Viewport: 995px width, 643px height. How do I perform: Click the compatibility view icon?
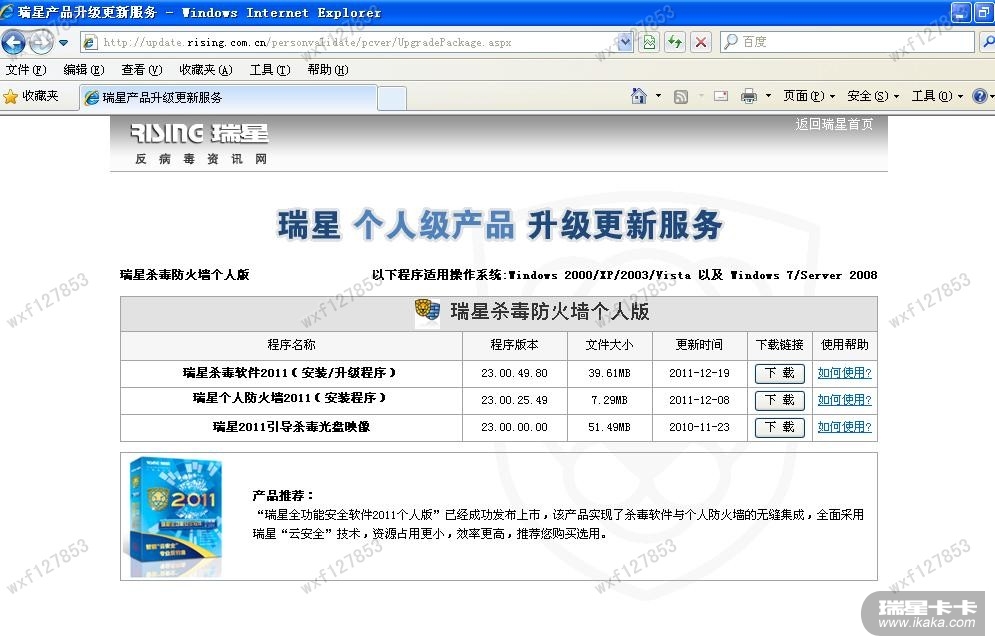pyautogui.click(x=649, y=43)
